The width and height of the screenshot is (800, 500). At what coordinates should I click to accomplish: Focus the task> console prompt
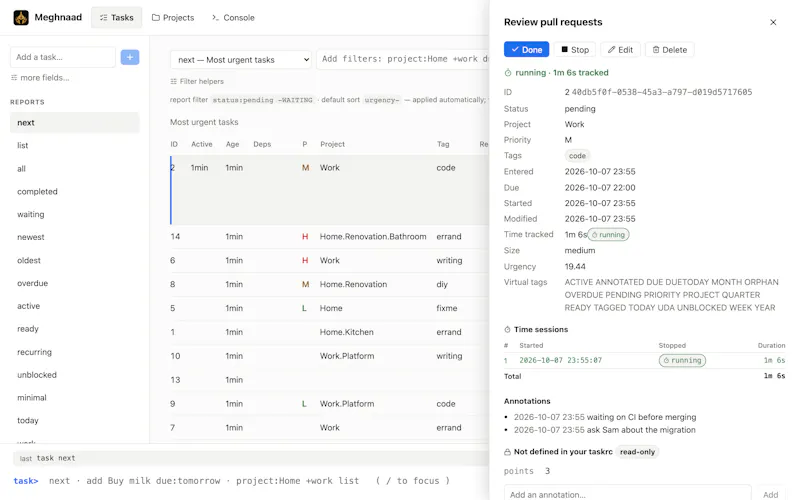pyautogui.click(x=250, y=481)
